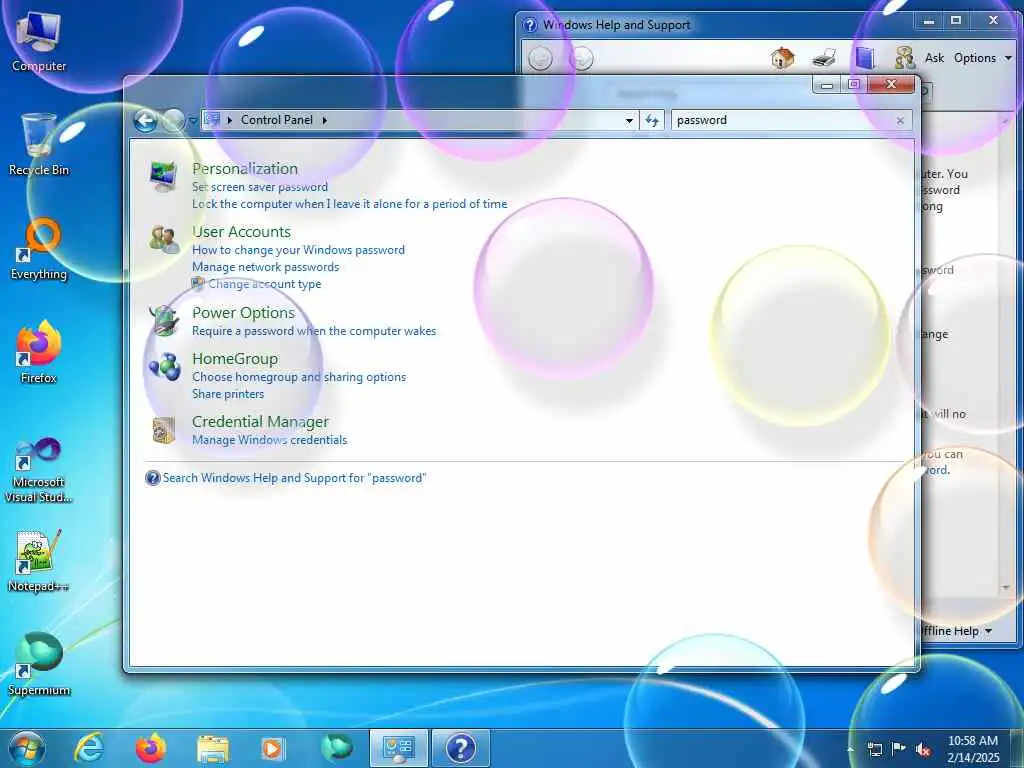Image resolution: width=1024 pixels, height=768 pixels.
Task: Search Windows Help and Support for password
Action: pos(294,478)
